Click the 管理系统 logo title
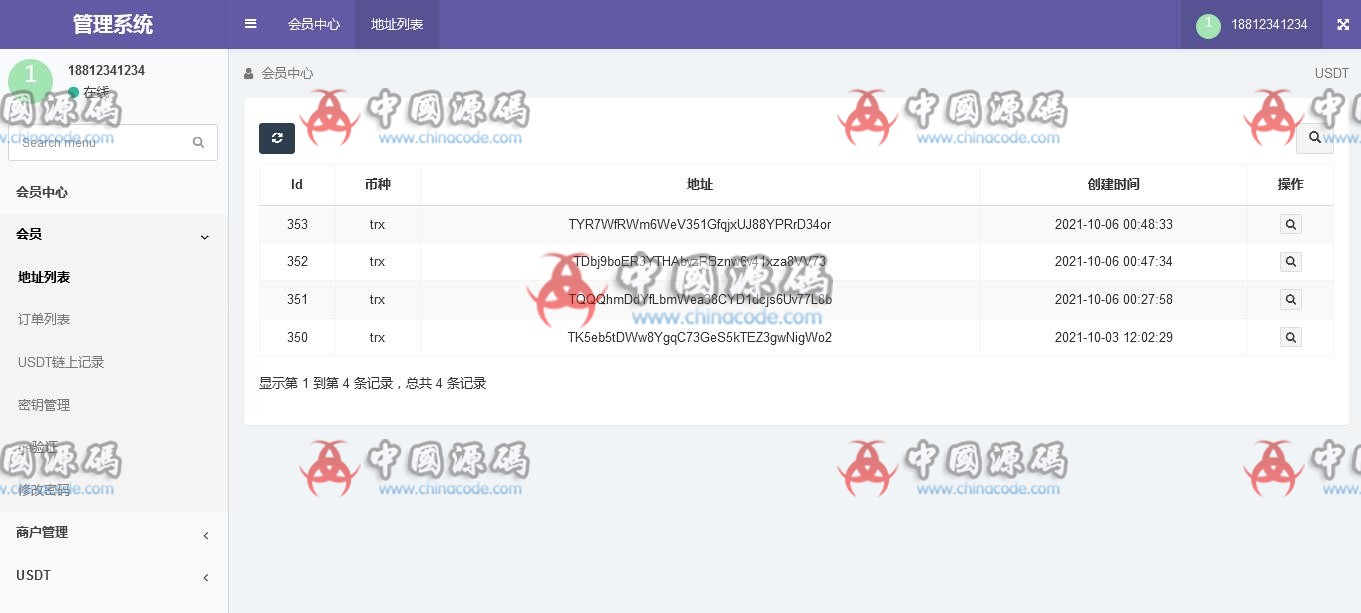 113,24
